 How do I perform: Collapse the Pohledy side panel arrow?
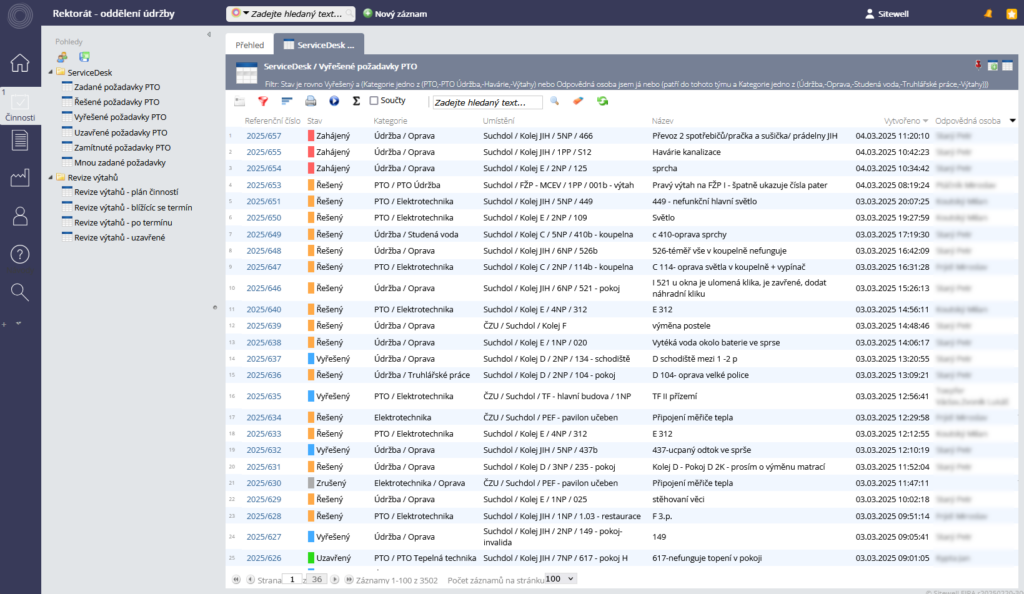[x=209, y=35]
